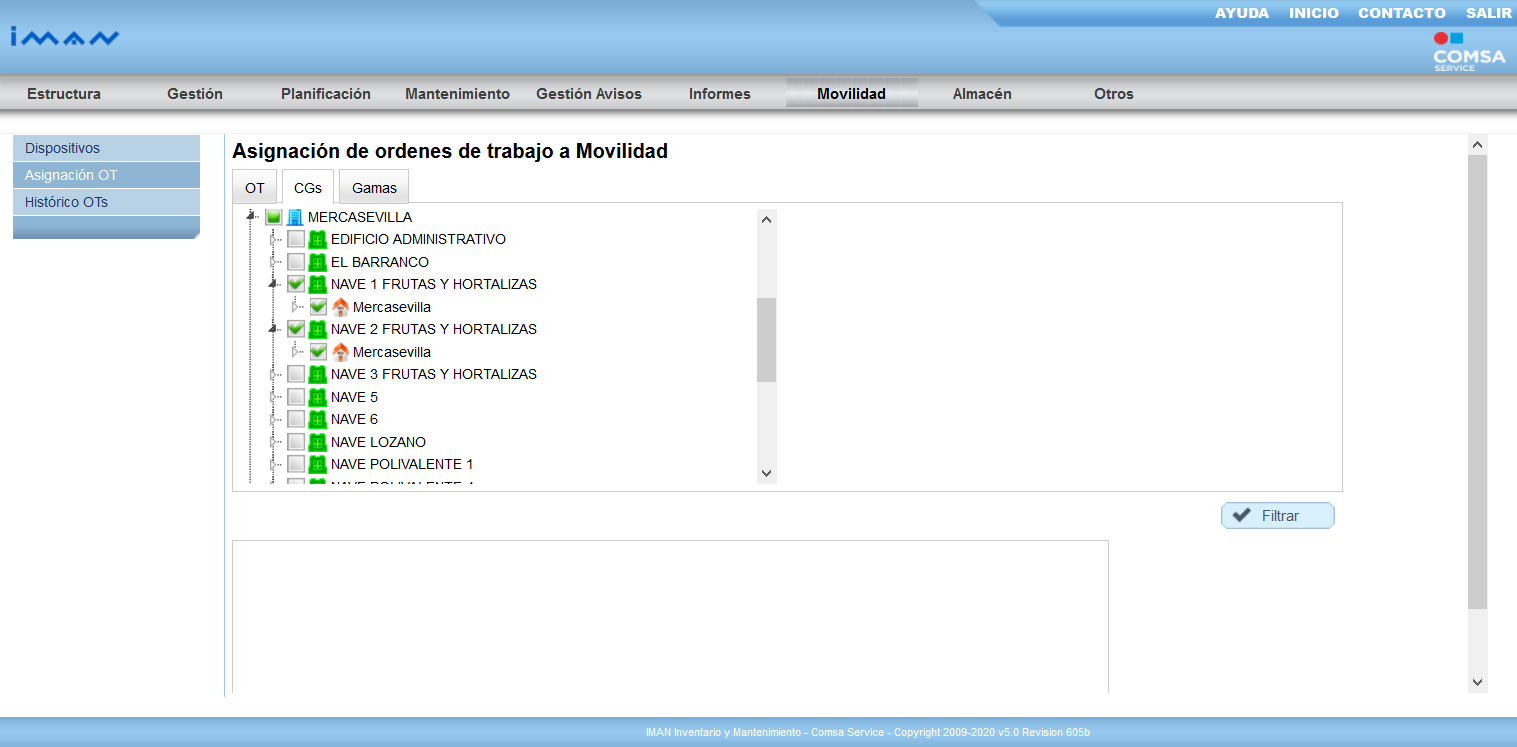Click the house icon under NAVE 2
Viewport: 1517px width, 747px height.
(340, 352)
